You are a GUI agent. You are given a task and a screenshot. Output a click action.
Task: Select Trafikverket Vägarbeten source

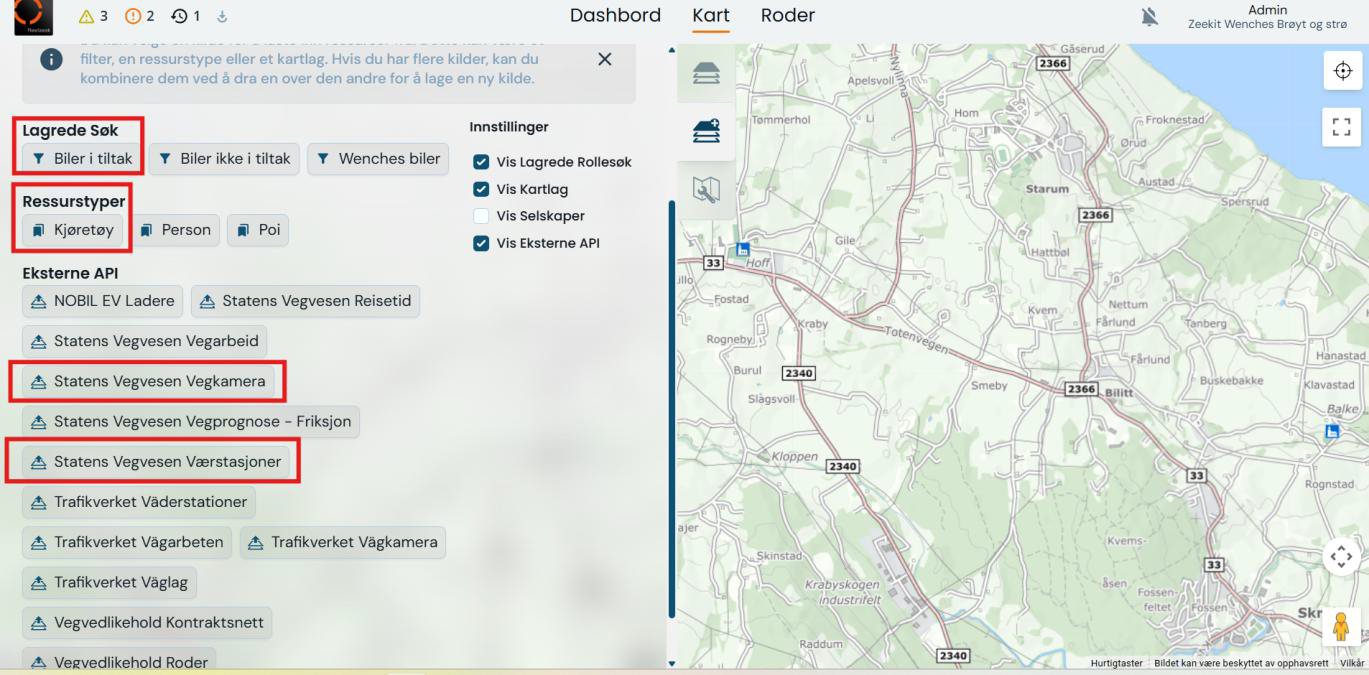pos(128,542)
